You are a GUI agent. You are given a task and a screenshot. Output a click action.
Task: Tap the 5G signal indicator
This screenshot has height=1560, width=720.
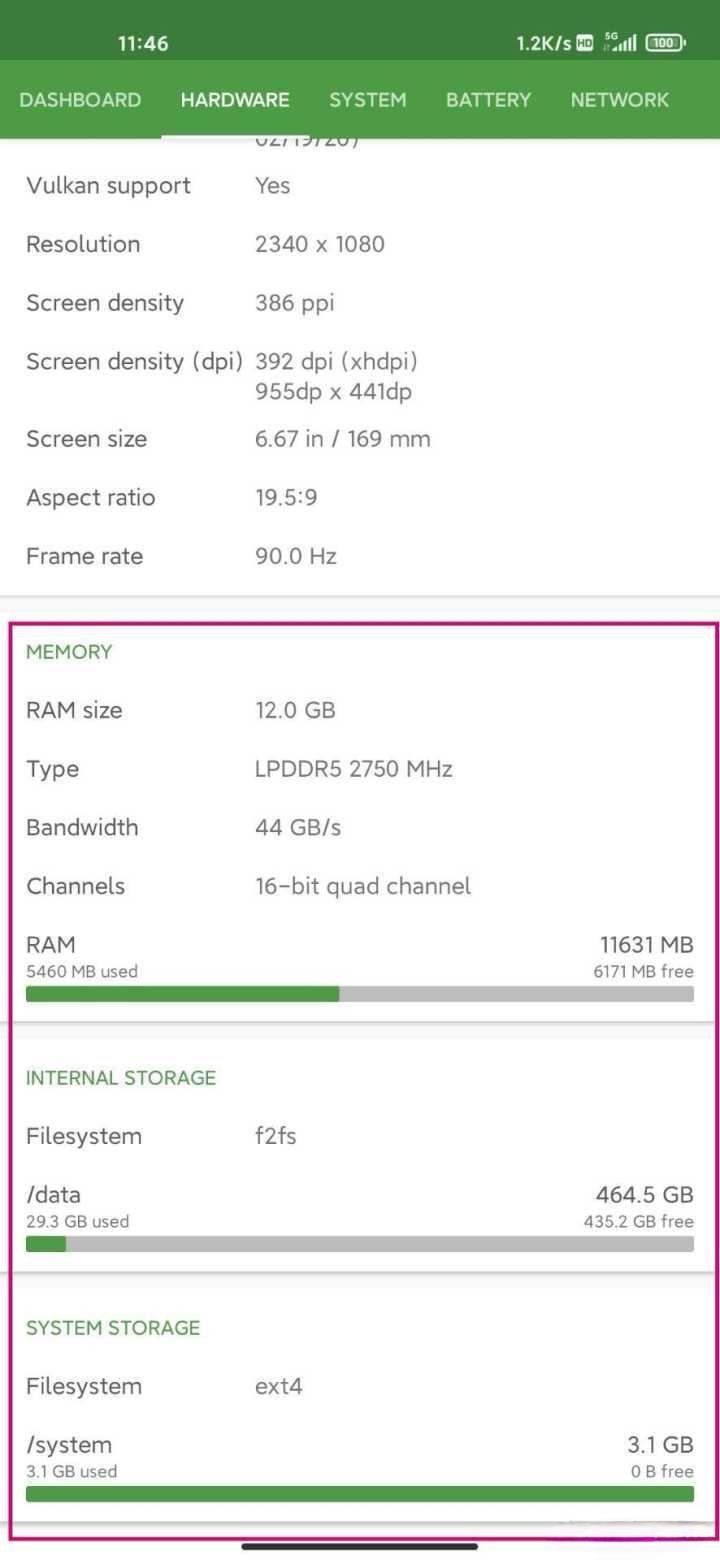pos(620,42)
